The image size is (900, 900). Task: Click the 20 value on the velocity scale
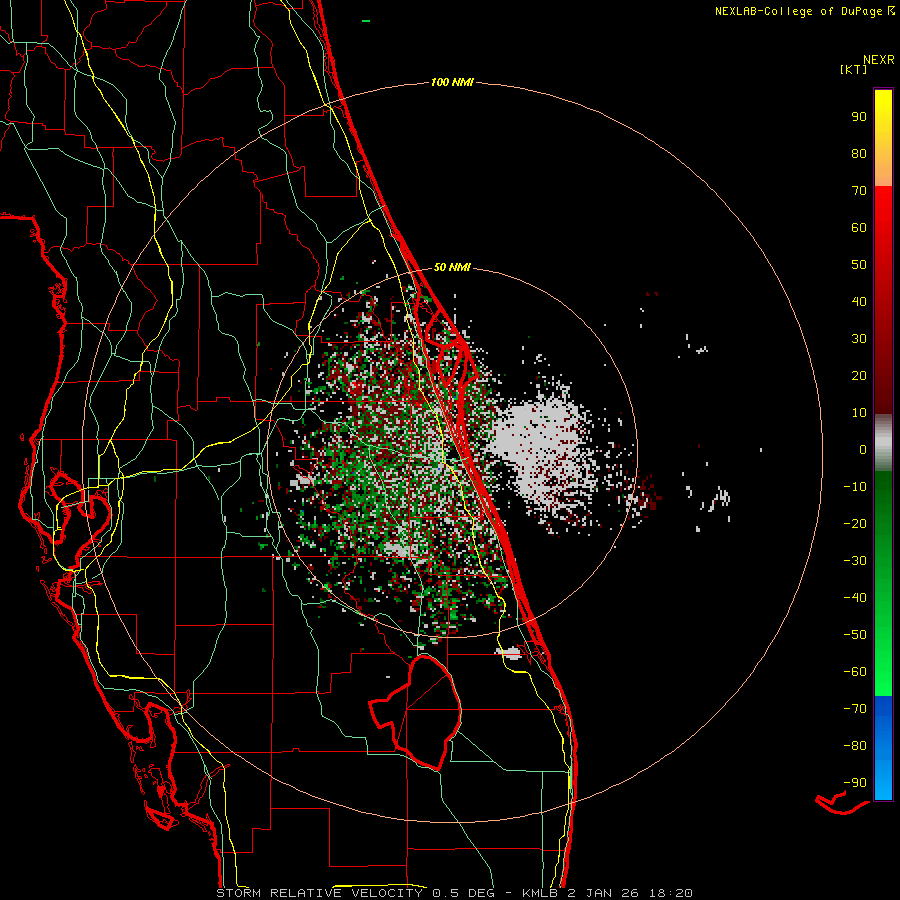pos(859,376)
